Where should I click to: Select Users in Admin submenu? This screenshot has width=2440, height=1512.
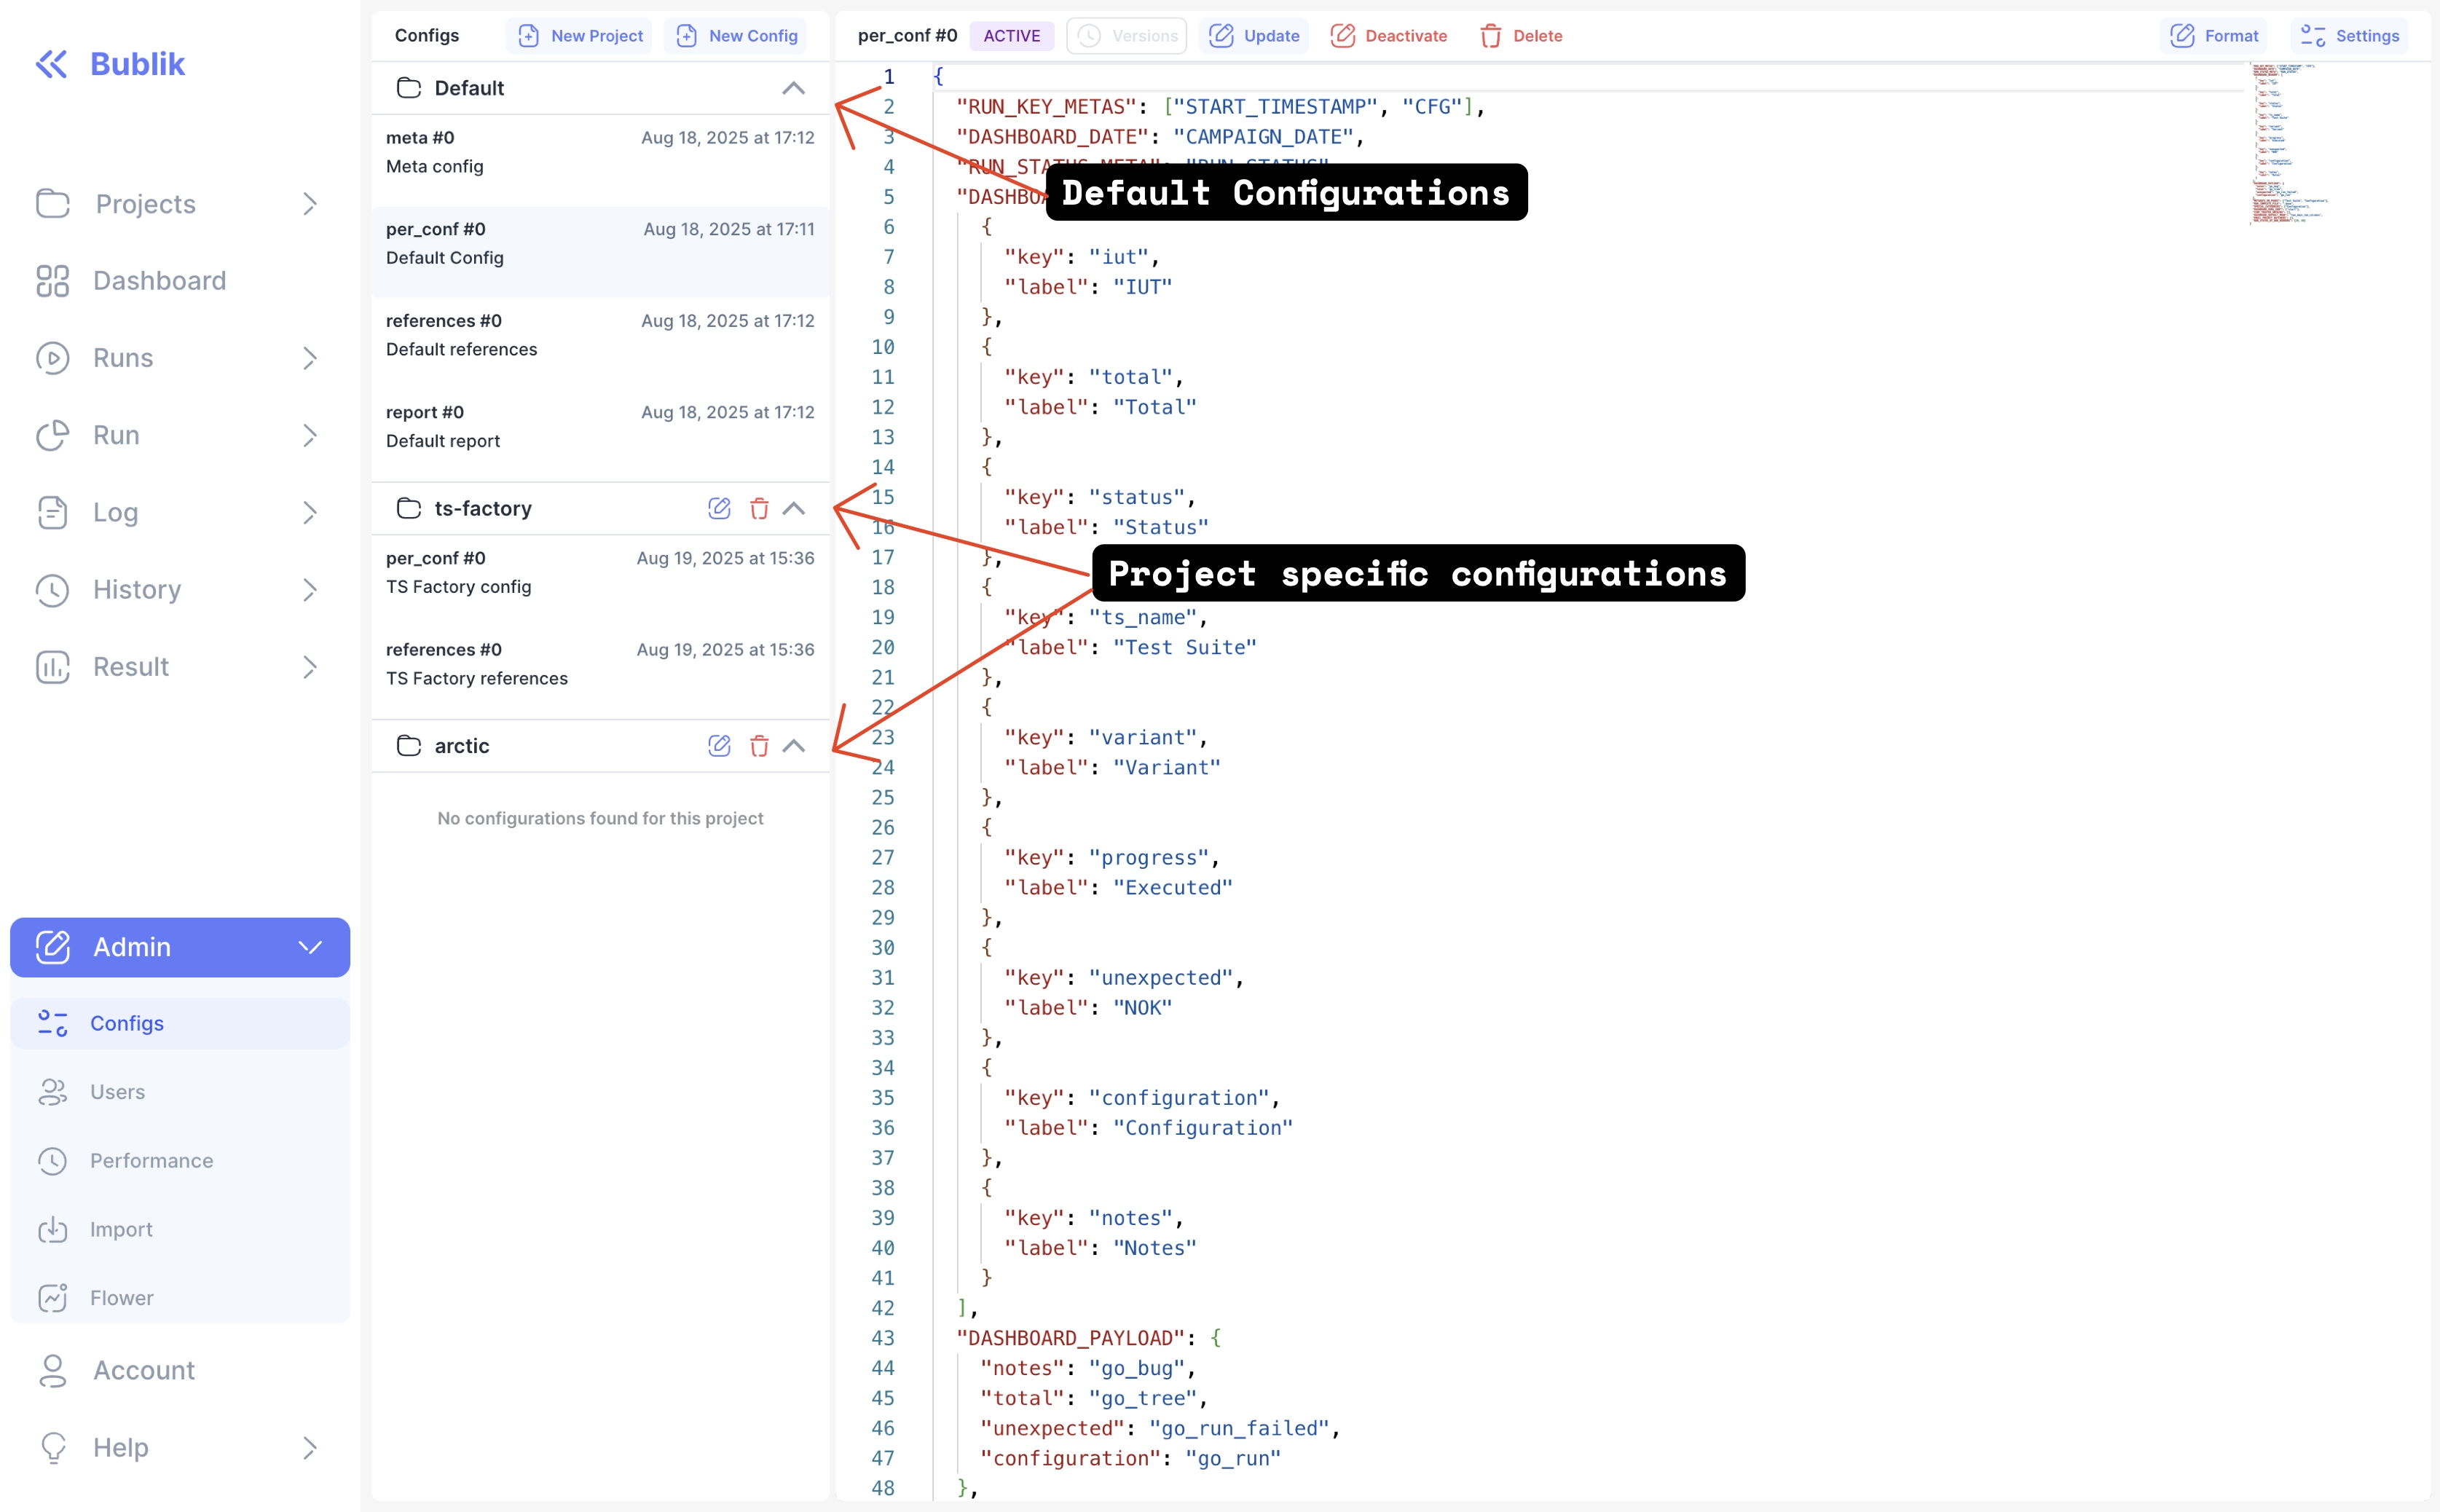coord(117,1092)
